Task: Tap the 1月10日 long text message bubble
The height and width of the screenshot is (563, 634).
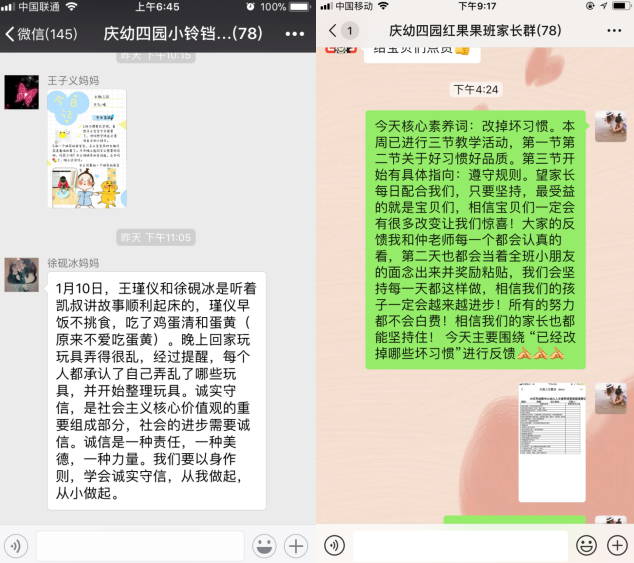Action: [155, 390]
